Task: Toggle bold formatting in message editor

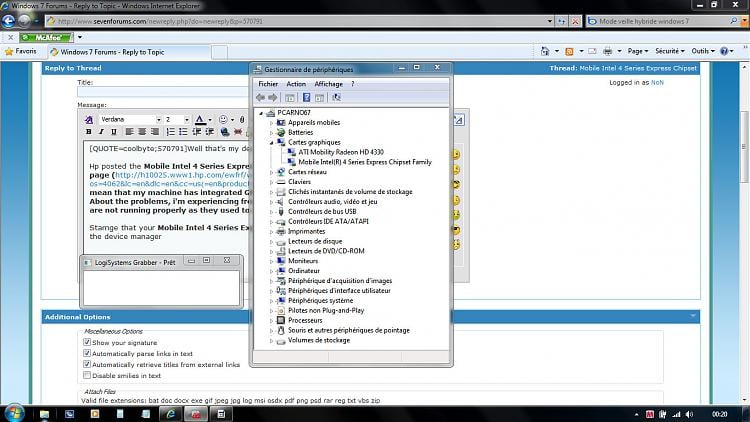Action: [88, 132]
